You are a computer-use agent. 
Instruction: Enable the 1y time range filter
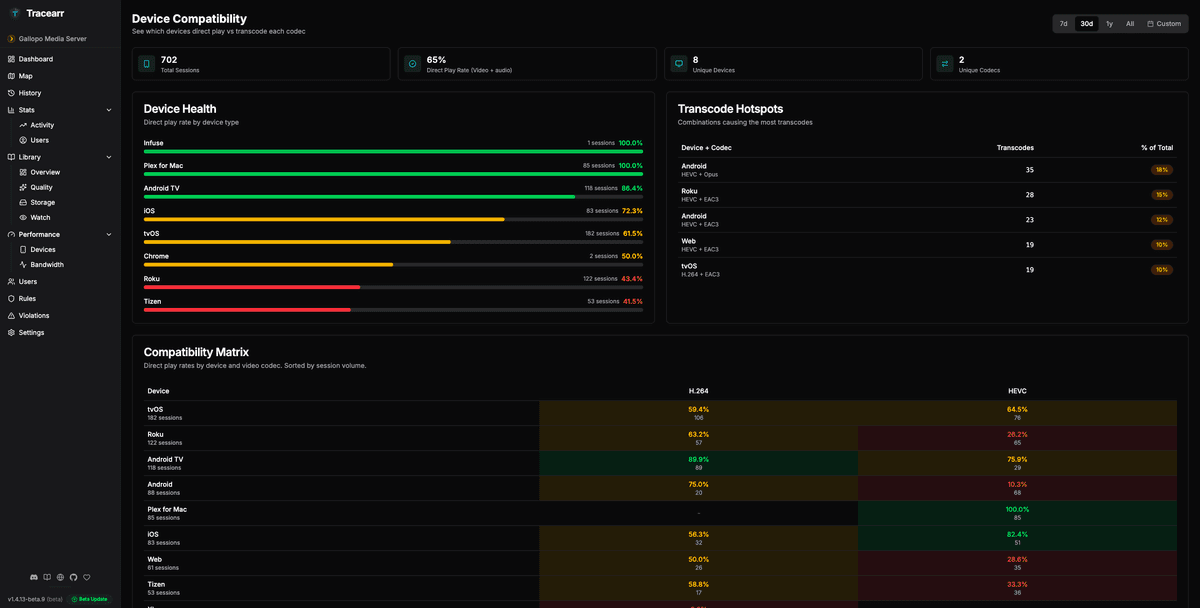coord(1108,23)
